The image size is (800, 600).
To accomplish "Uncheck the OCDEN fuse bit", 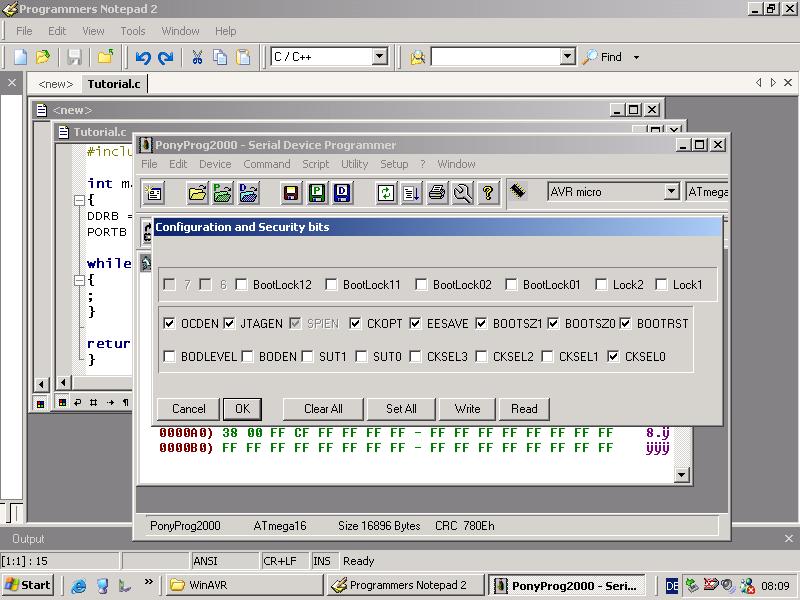I will [x=169, y=323].
